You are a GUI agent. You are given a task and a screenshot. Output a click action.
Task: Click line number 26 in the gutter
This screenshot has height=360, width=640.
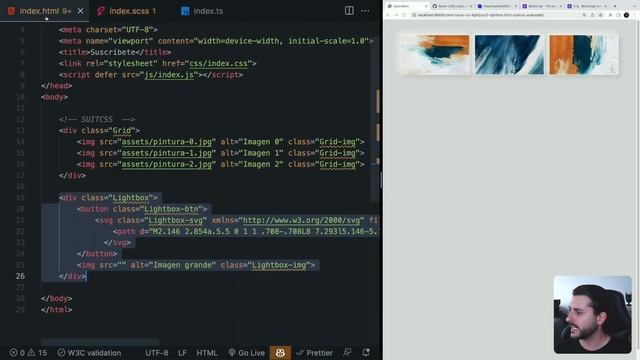[20, 276]
